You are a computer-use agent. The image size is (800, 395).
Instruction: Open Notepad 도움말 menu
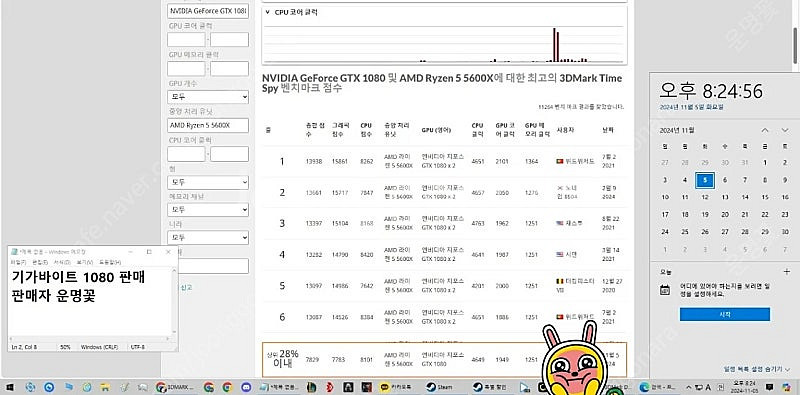point(110,262)
